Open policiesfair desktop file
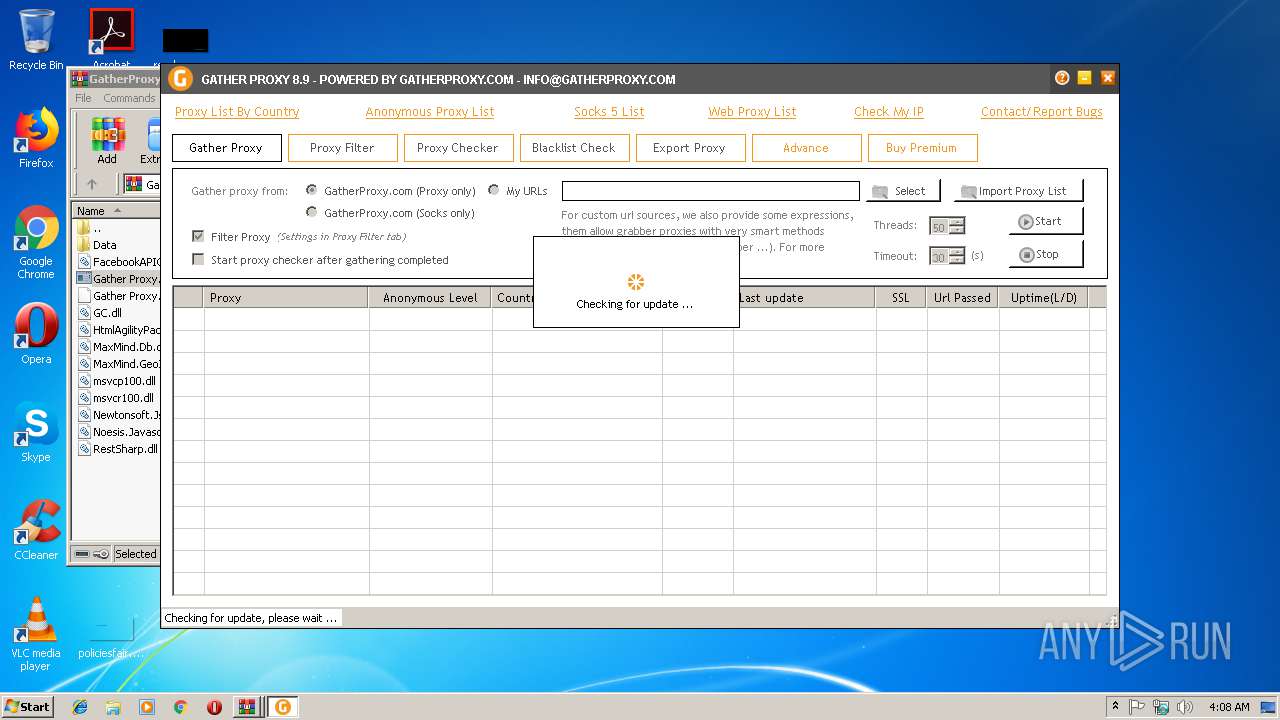1280x720 pixels. 111,636
